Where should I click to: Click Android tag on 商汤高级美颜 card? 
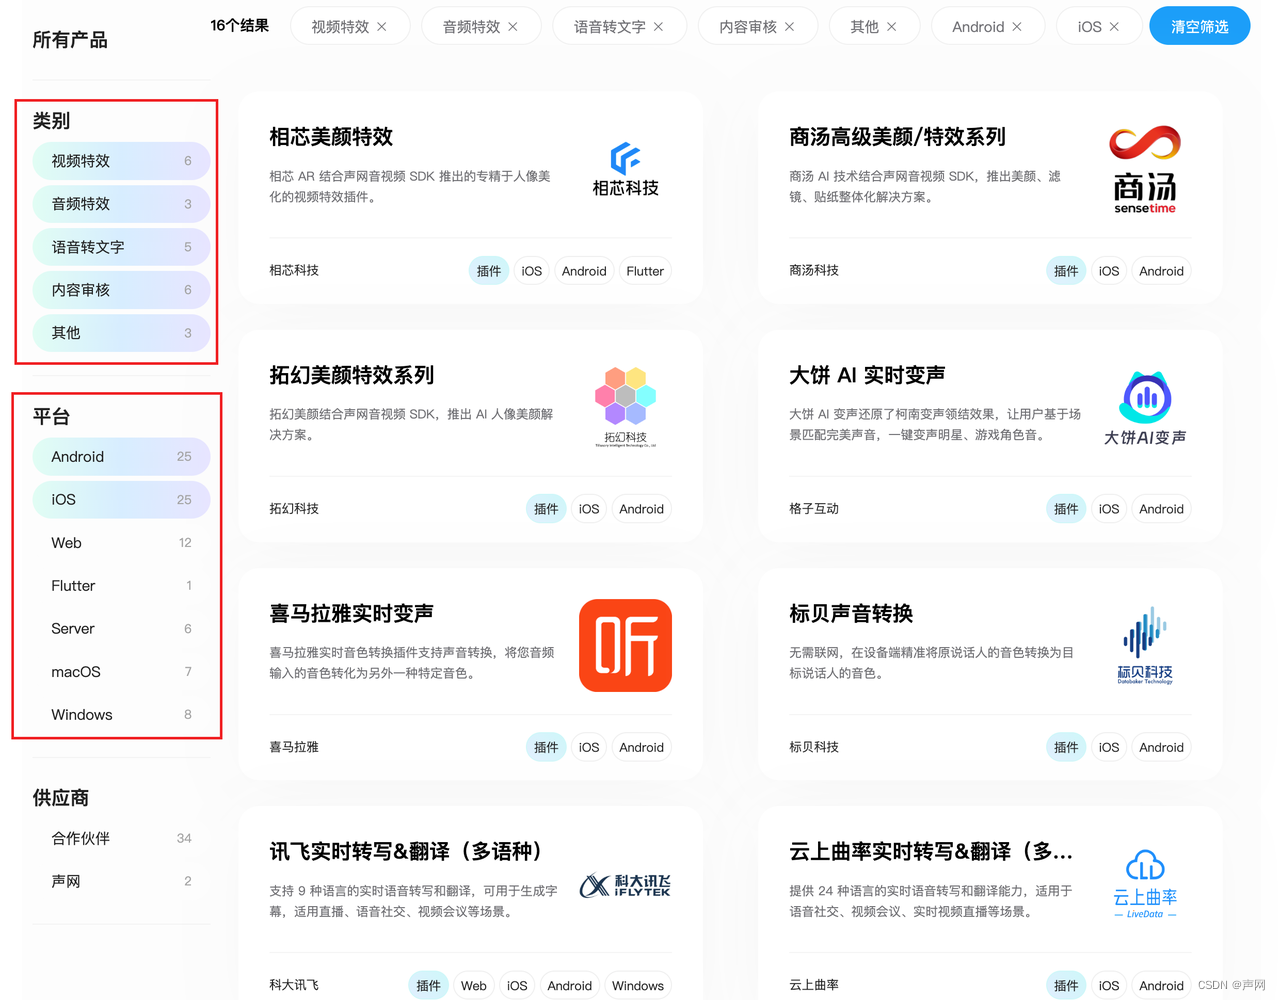(1161, 271)
